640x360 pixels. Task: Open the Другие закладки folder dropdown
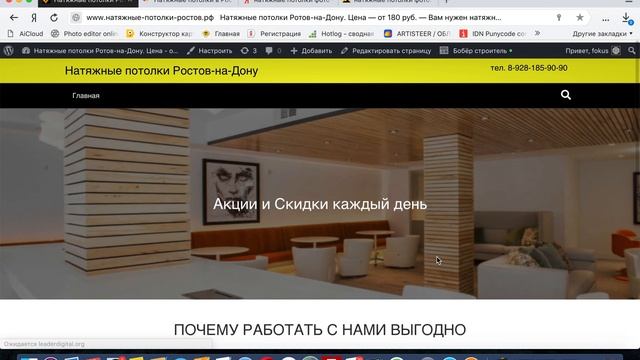click(602, 33)
